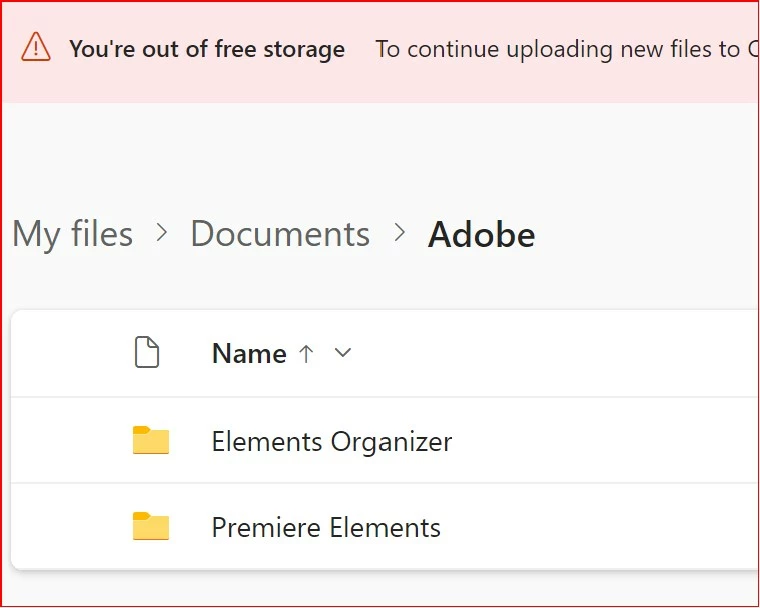Click the ascending sort arrow beside Name
This screenshot has height=608, width=760.
point(307,353)
